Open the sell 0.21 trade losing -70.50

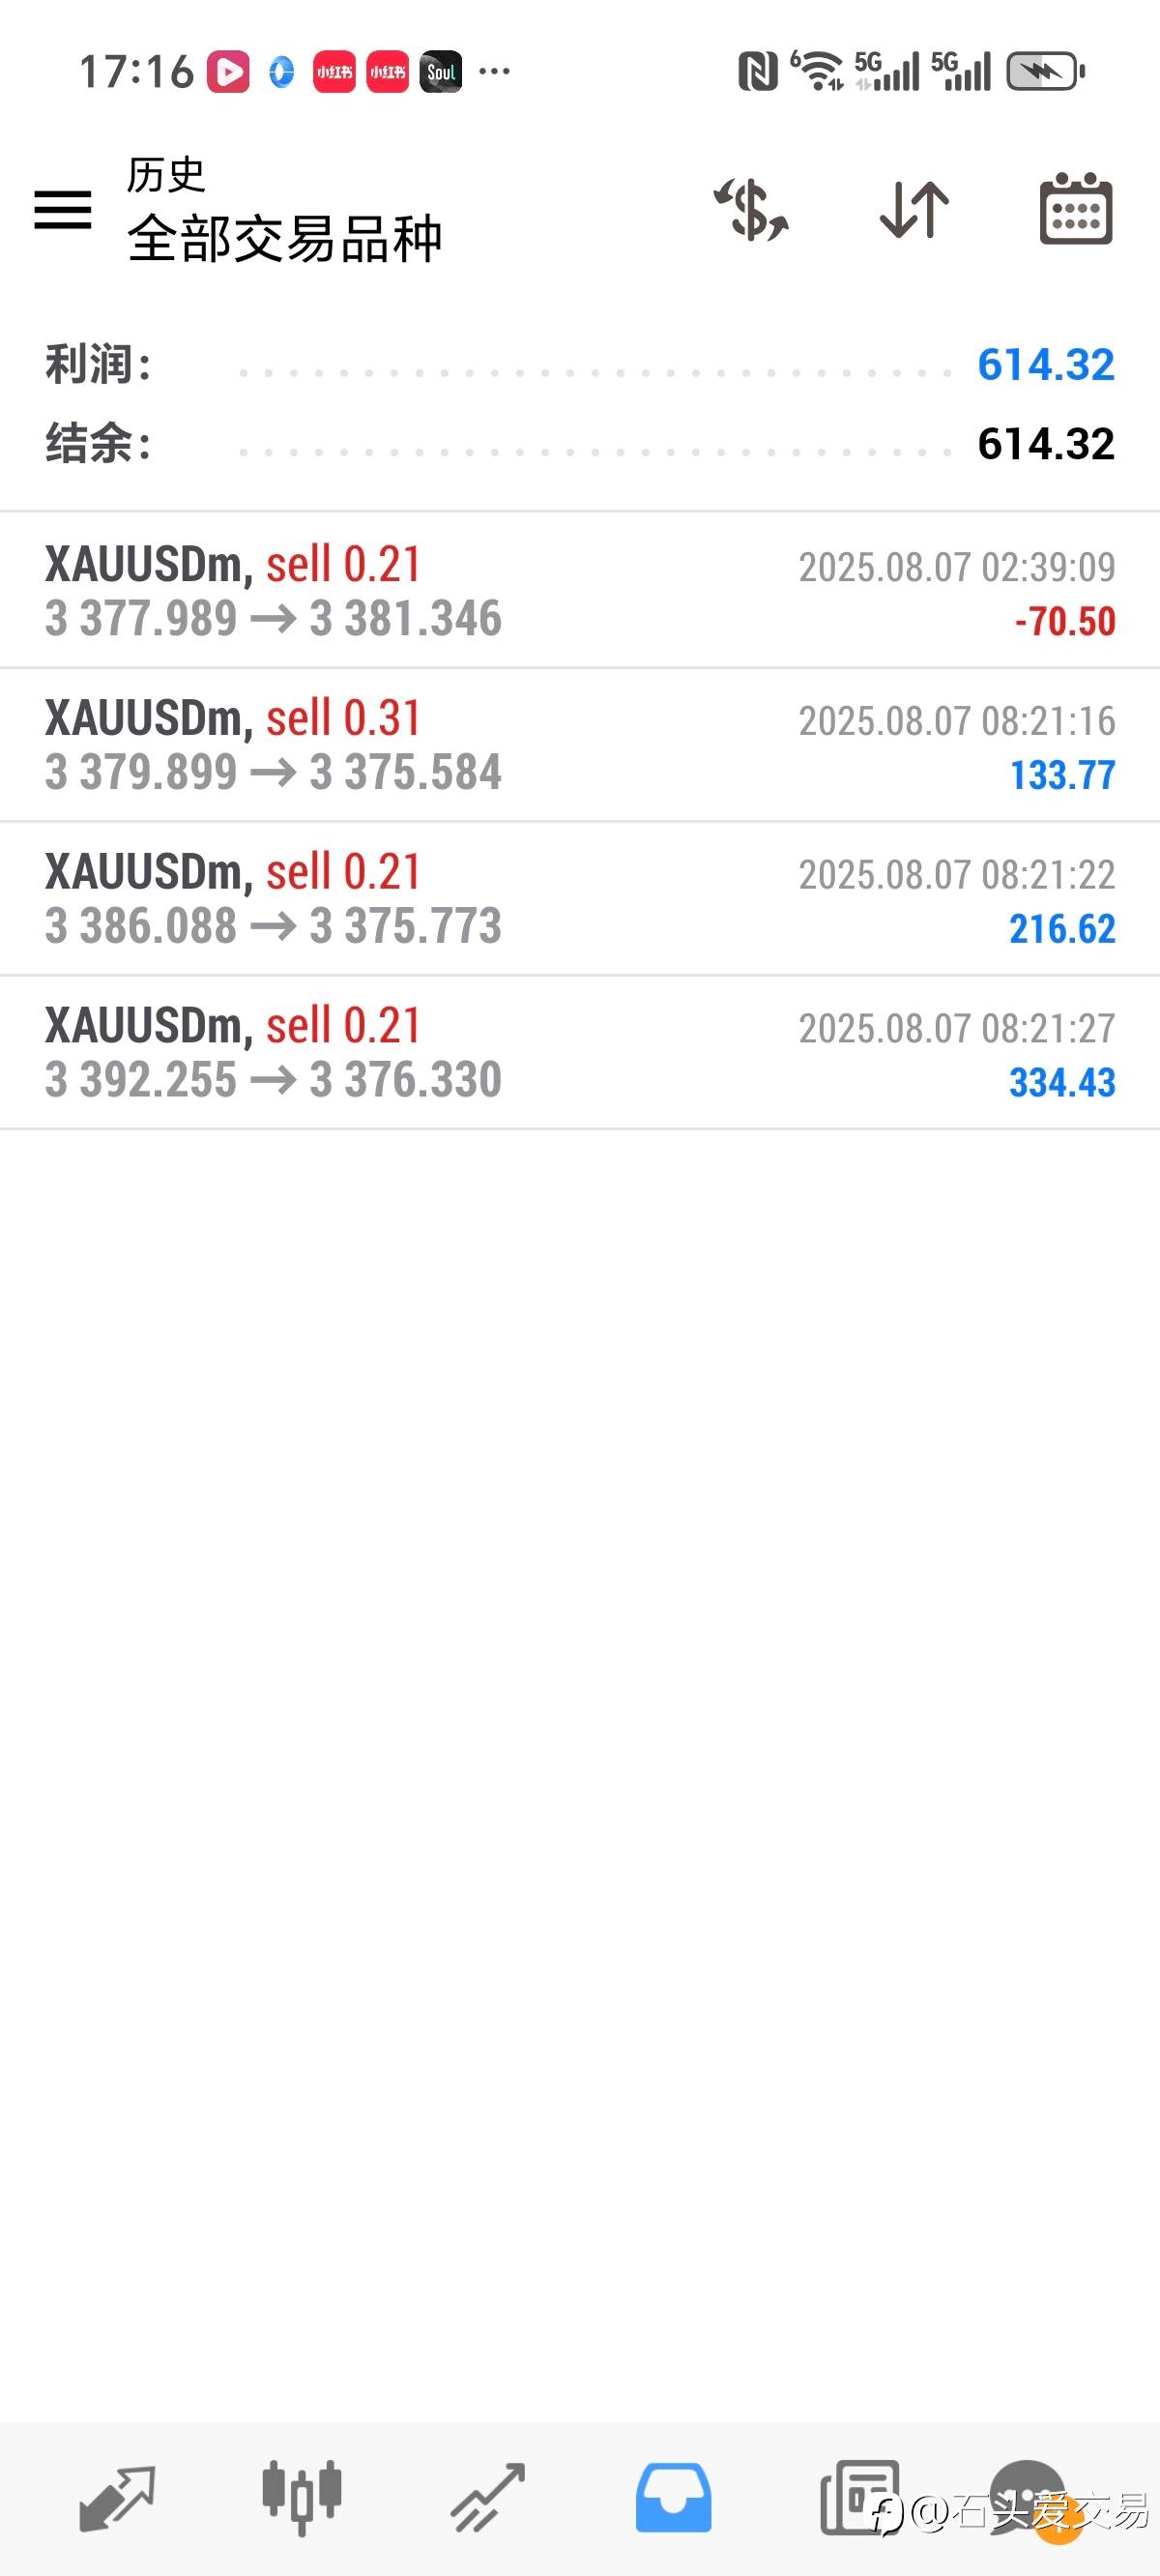click(580, 591)
